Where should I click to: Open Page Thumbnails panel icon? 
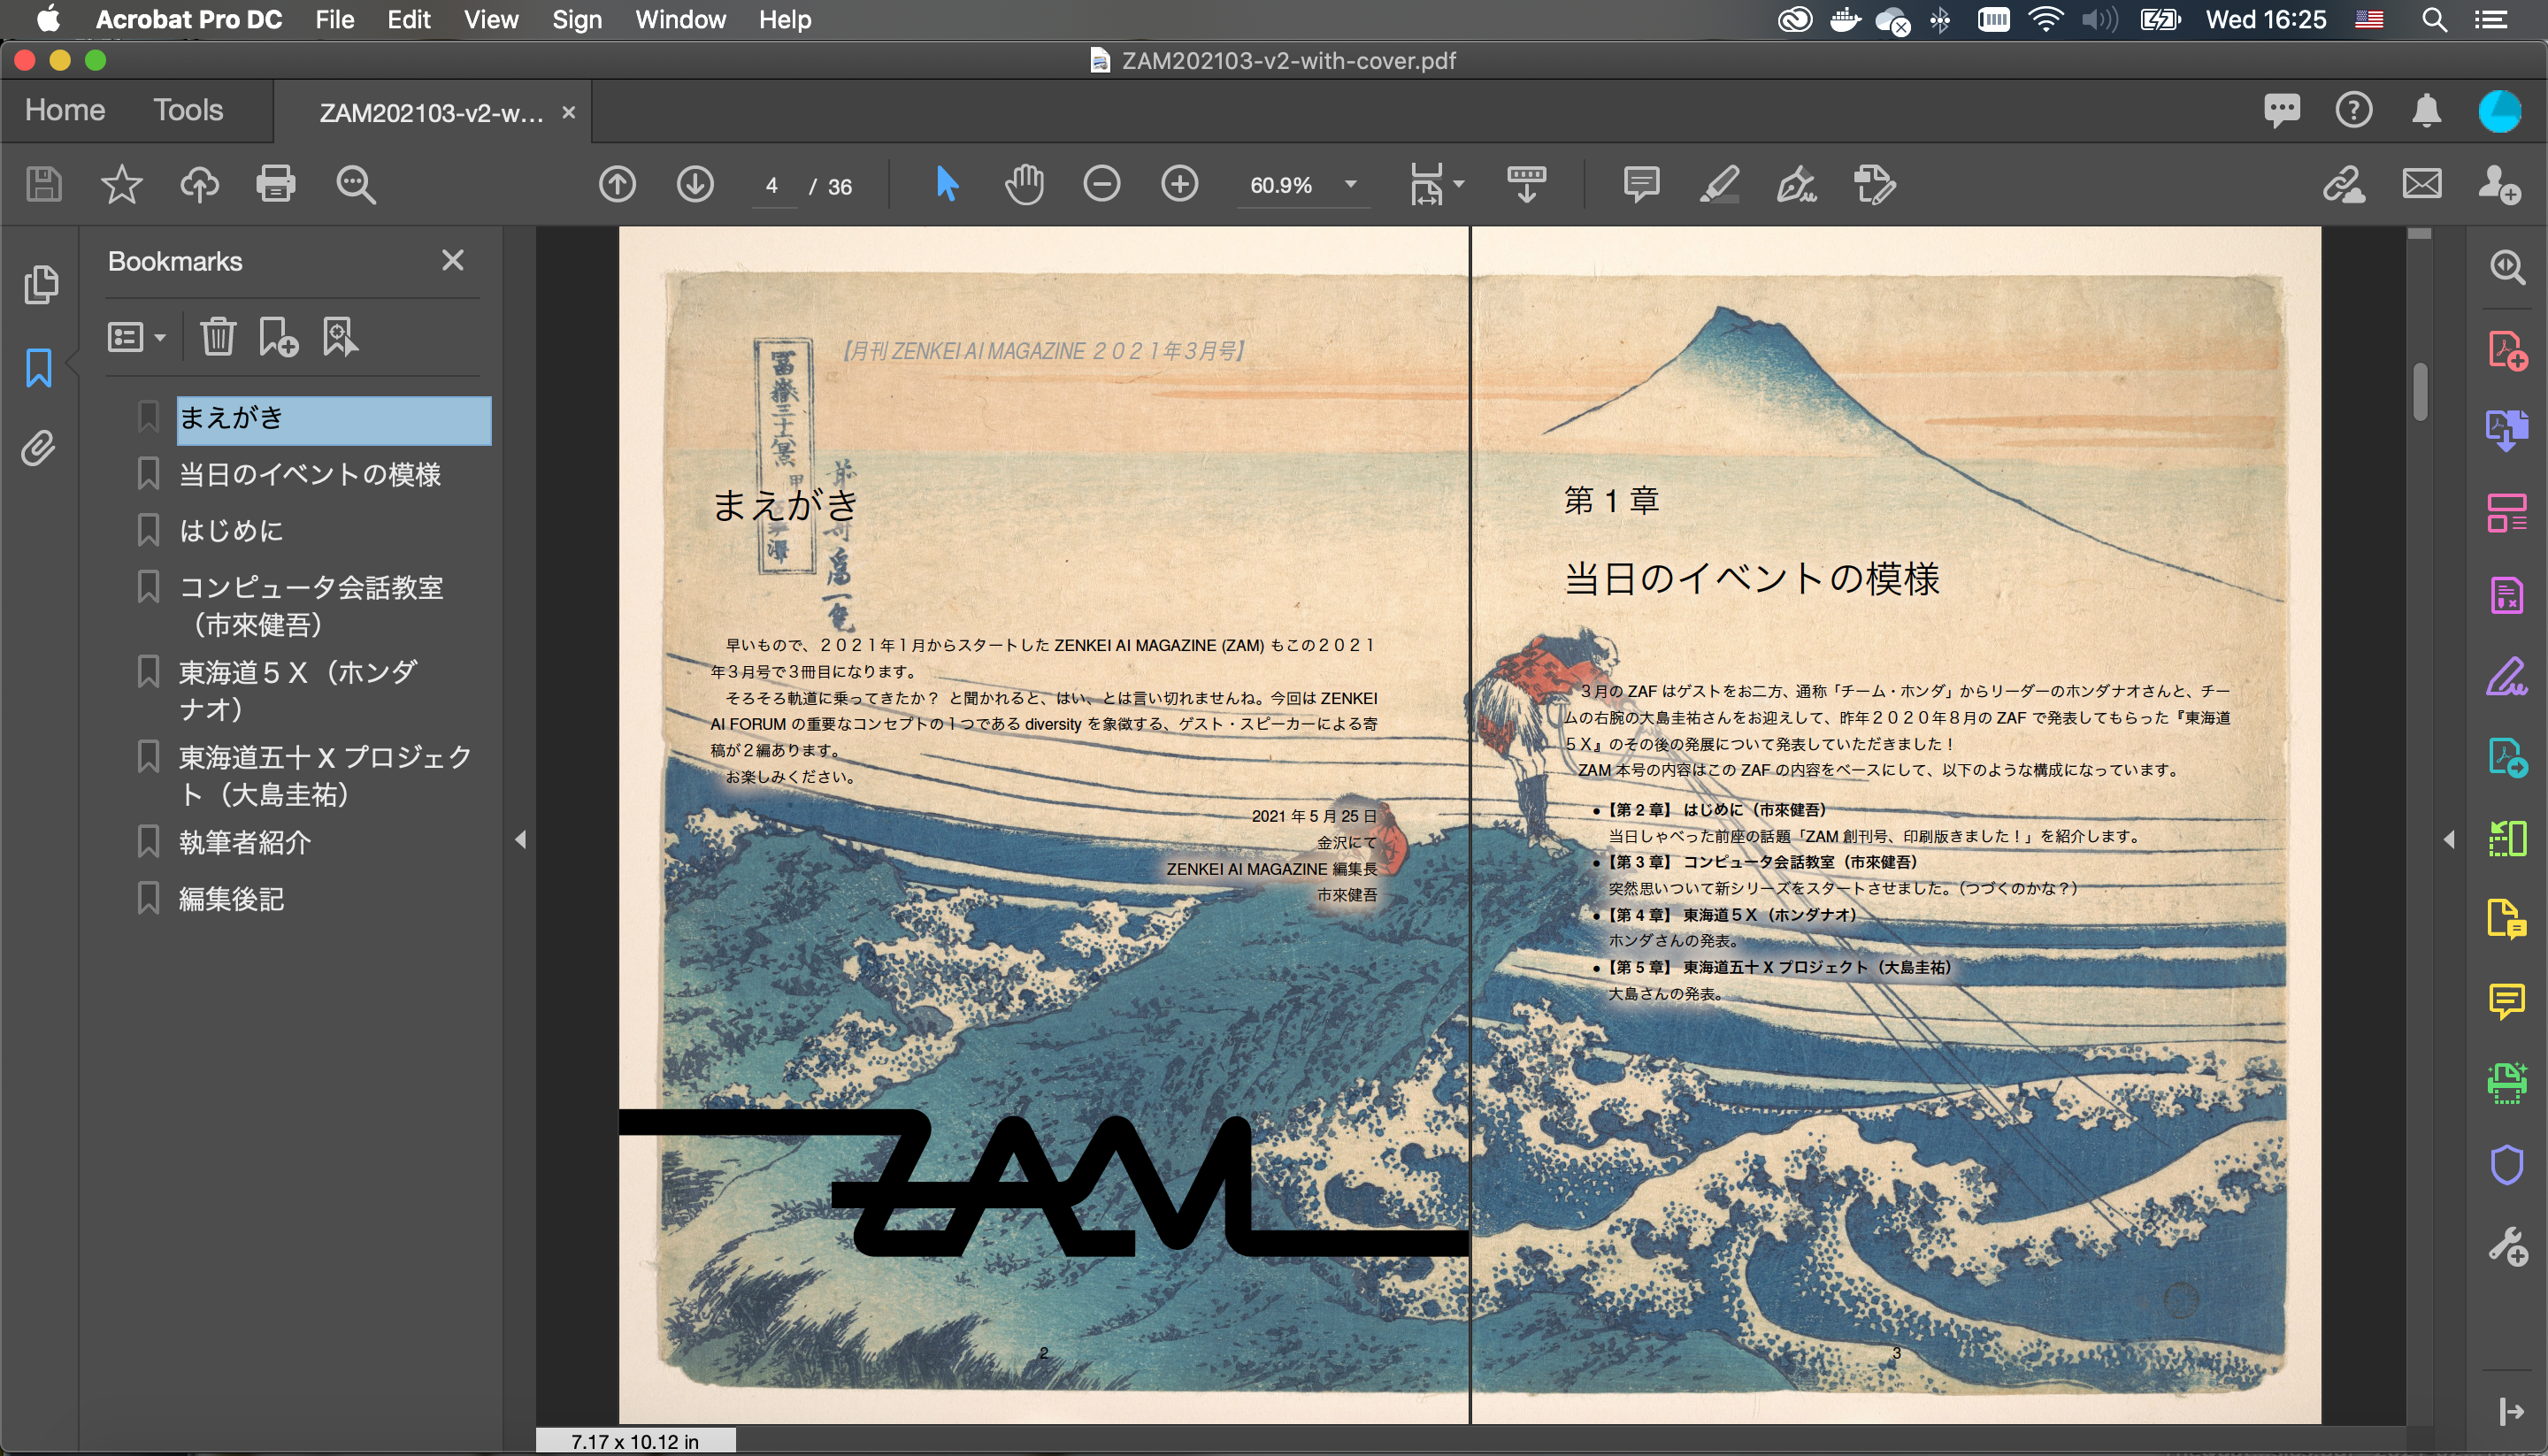[x=41, y=285]
